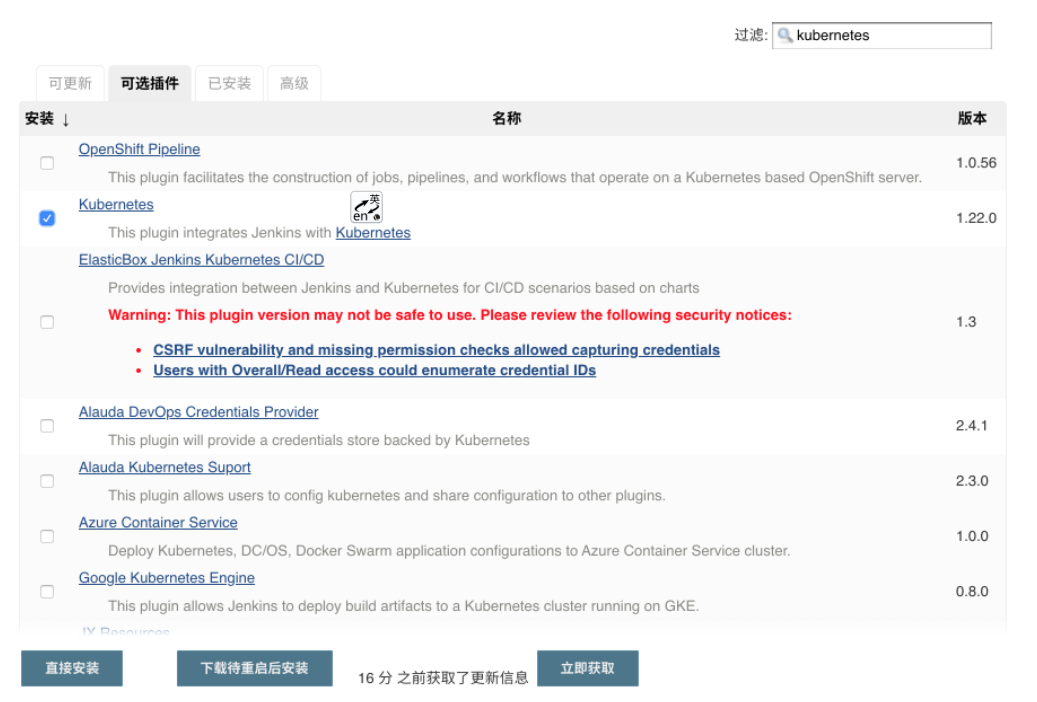Open Alauda DevOps Credentials Provider link
This screenshot has width=1037, height=702.
[198, 412]
